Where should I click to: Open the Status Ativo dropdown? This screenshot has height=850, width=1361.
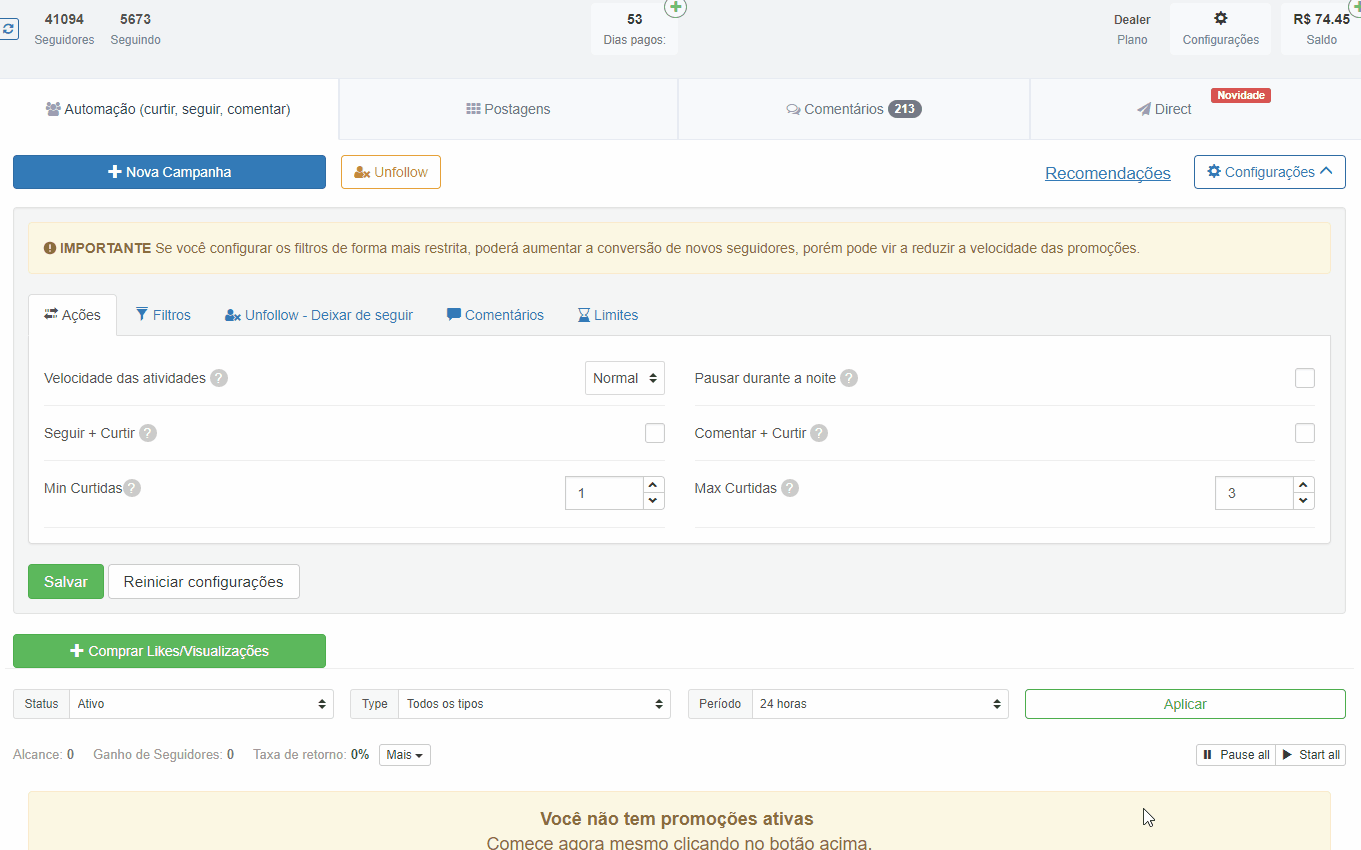click(202, 704)
